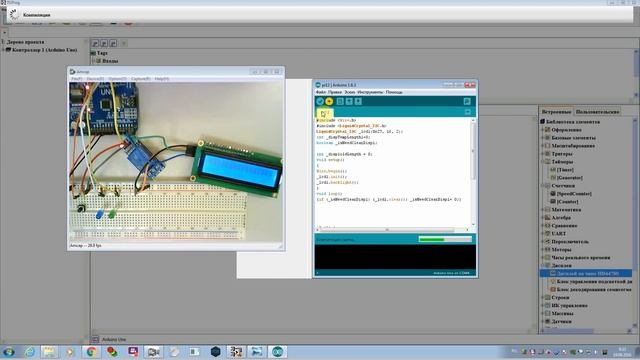This screenshot has width=640, height=360.
Task: Open the Serial Monitor icon in Arduino
Action: (x=467, y=102)
